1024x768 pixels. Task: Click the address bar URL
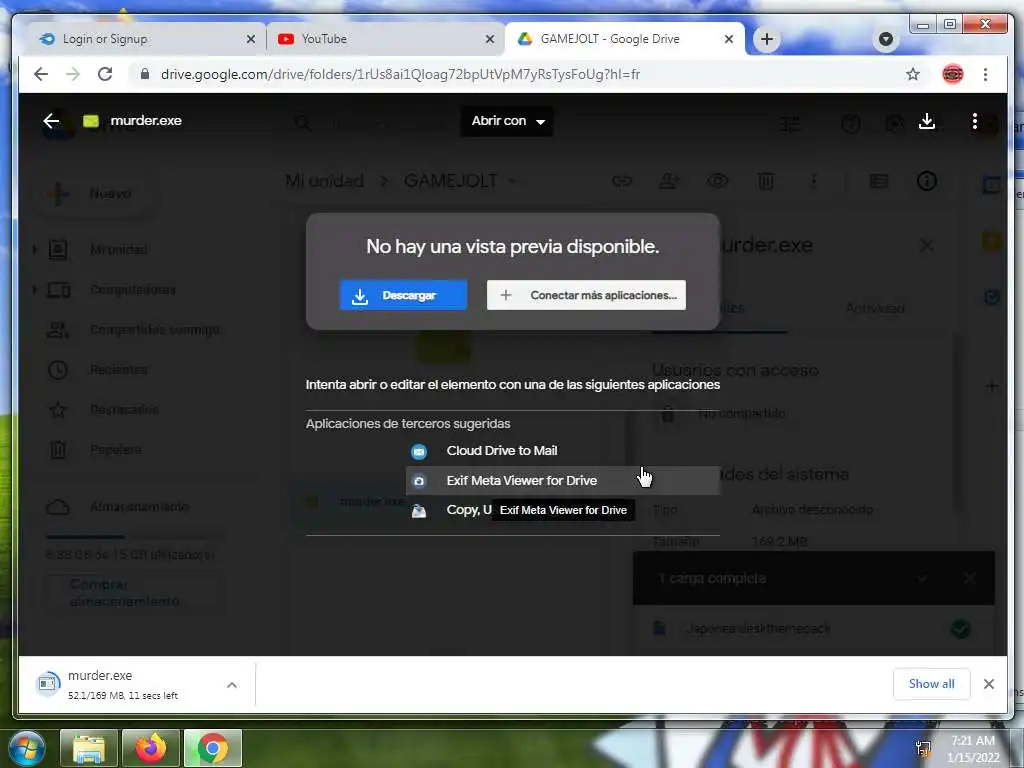click(x=400, y=74)
